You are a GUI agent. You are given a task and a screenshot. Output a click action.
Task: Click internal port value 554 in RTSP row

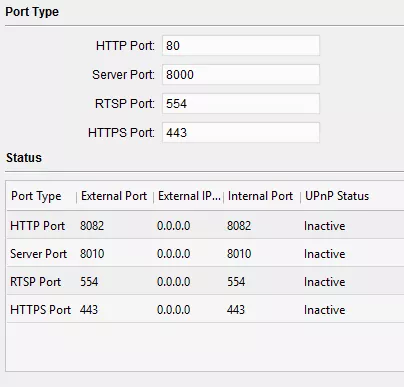236,282
